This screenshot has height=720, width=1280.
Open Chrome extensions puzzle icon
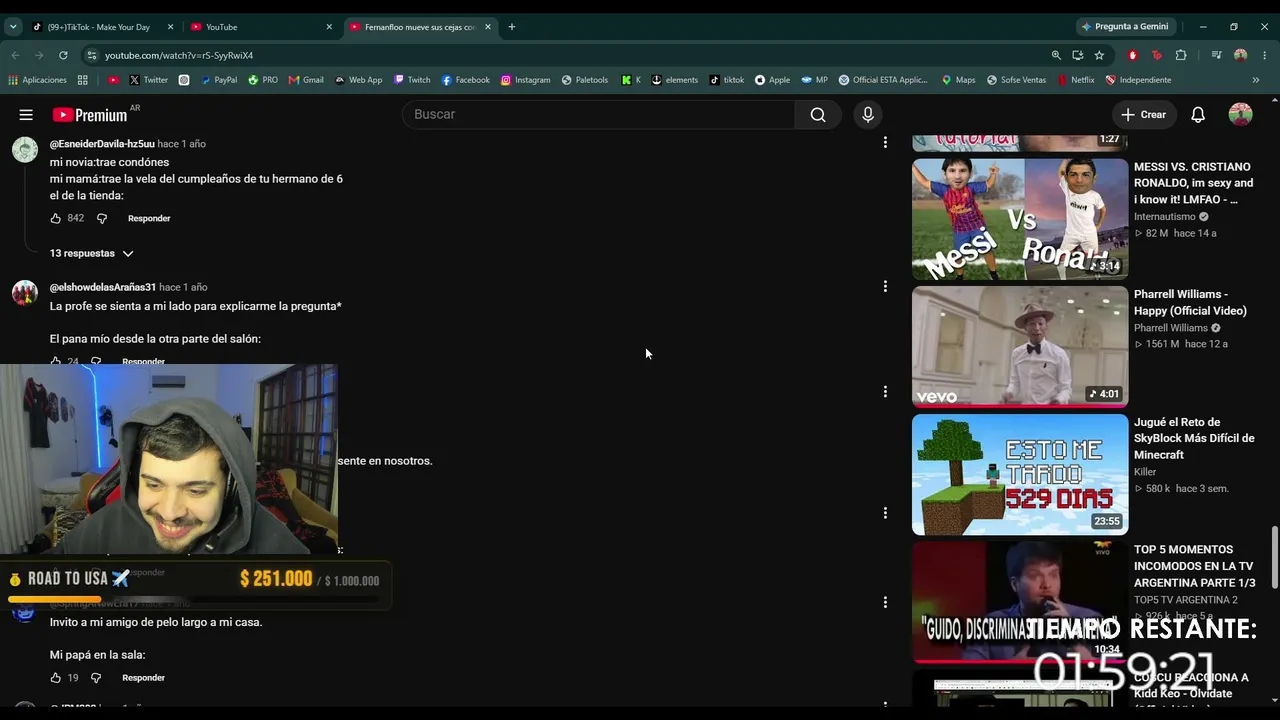point(1181,55)
